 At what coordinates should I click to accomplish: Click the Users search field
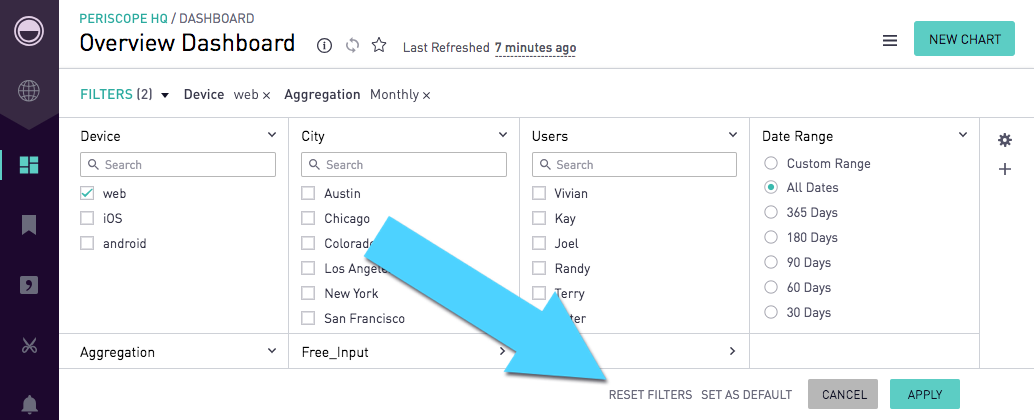coord(634,165)
